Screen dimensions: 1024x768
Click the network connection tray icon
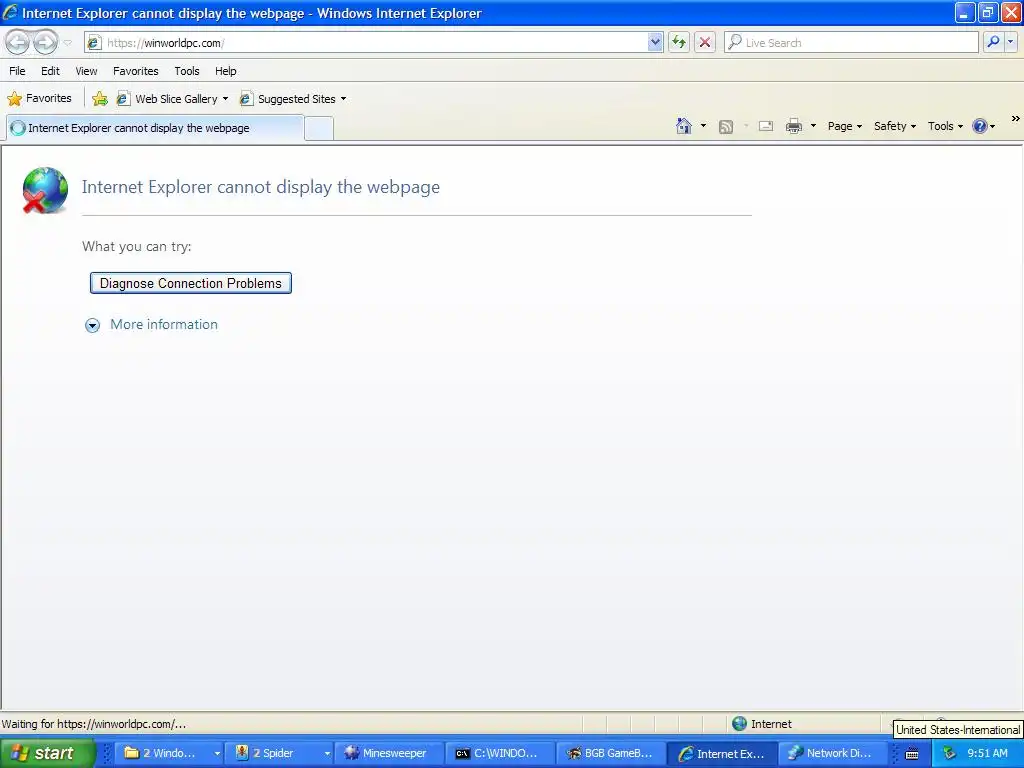(949, 753)
